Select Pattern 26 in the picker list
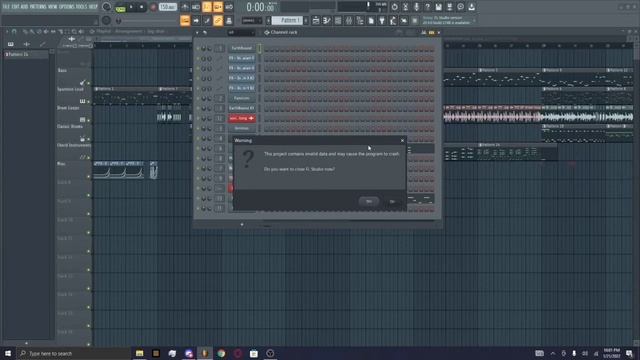 pyautogui.click(x=26, y=54)
